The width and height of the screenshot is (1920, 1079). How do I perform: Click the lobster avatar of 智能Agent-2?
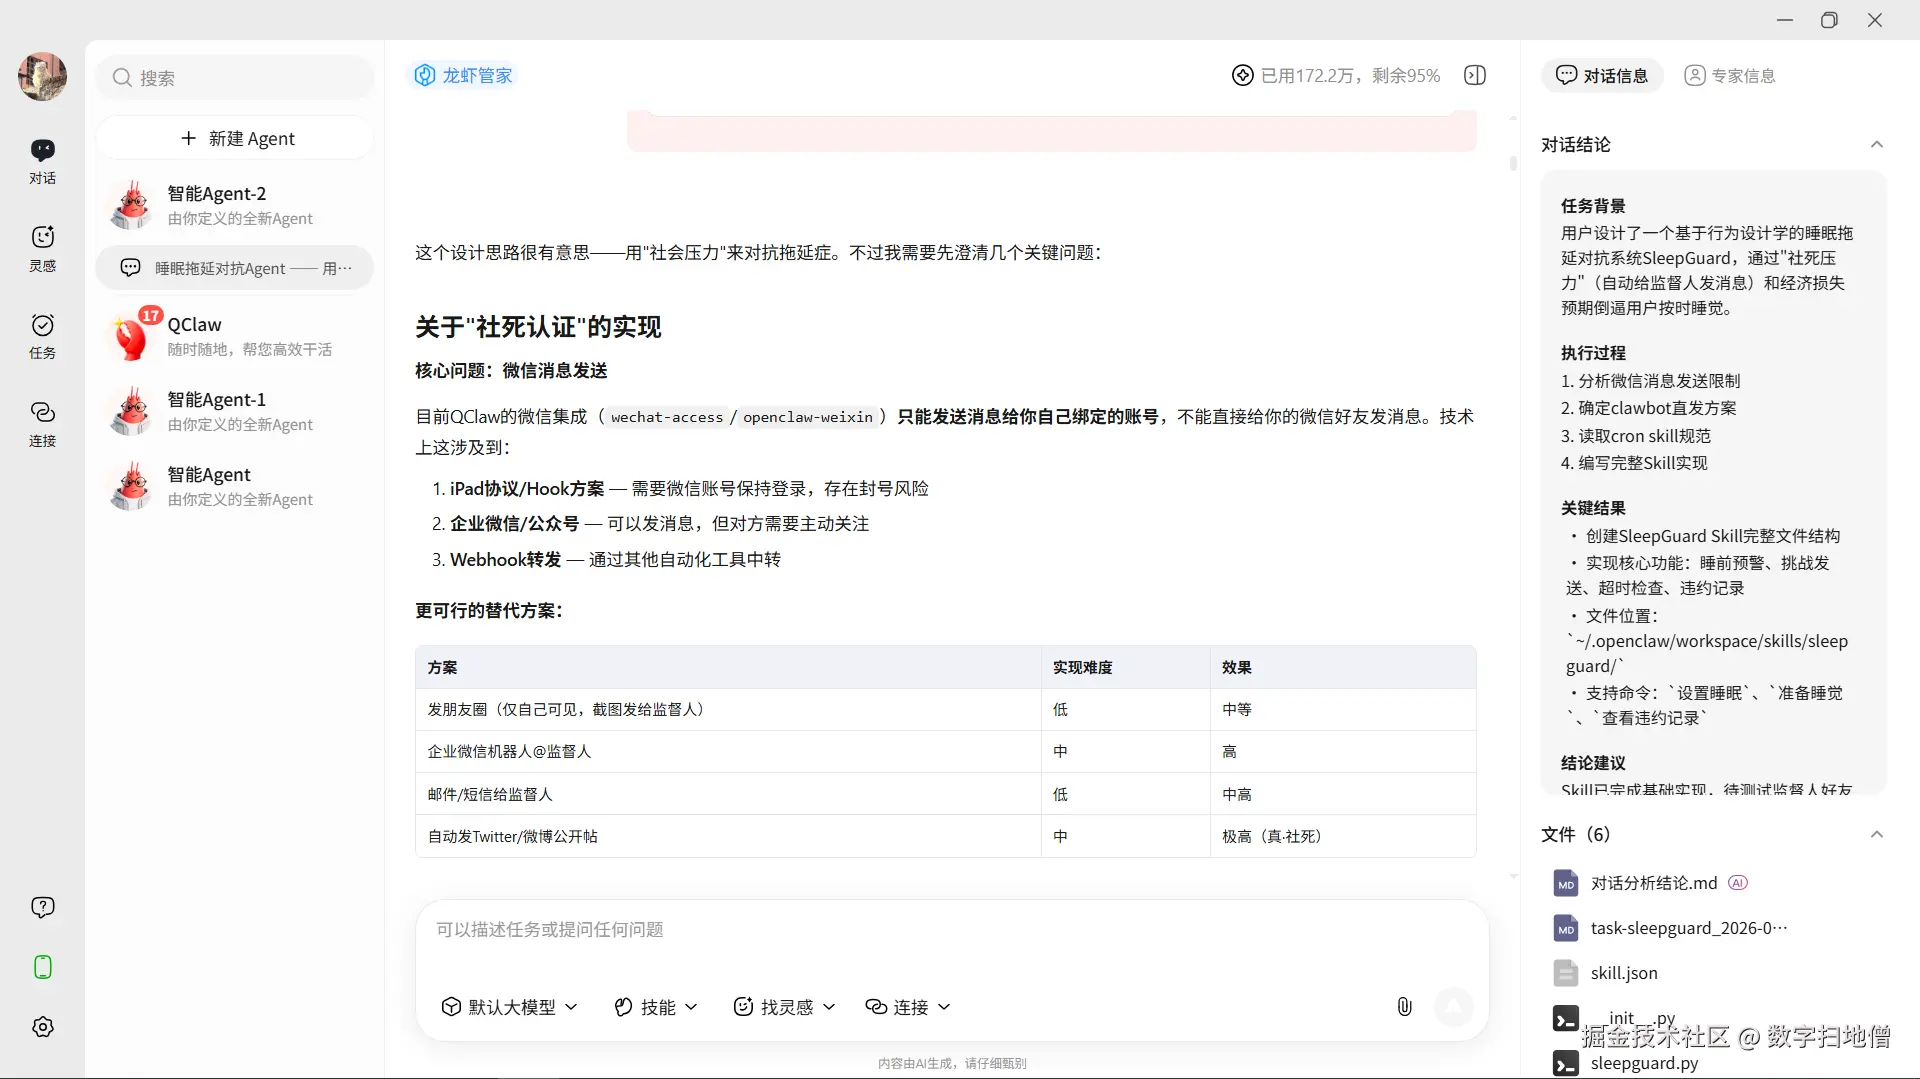[x=131, y=205]
